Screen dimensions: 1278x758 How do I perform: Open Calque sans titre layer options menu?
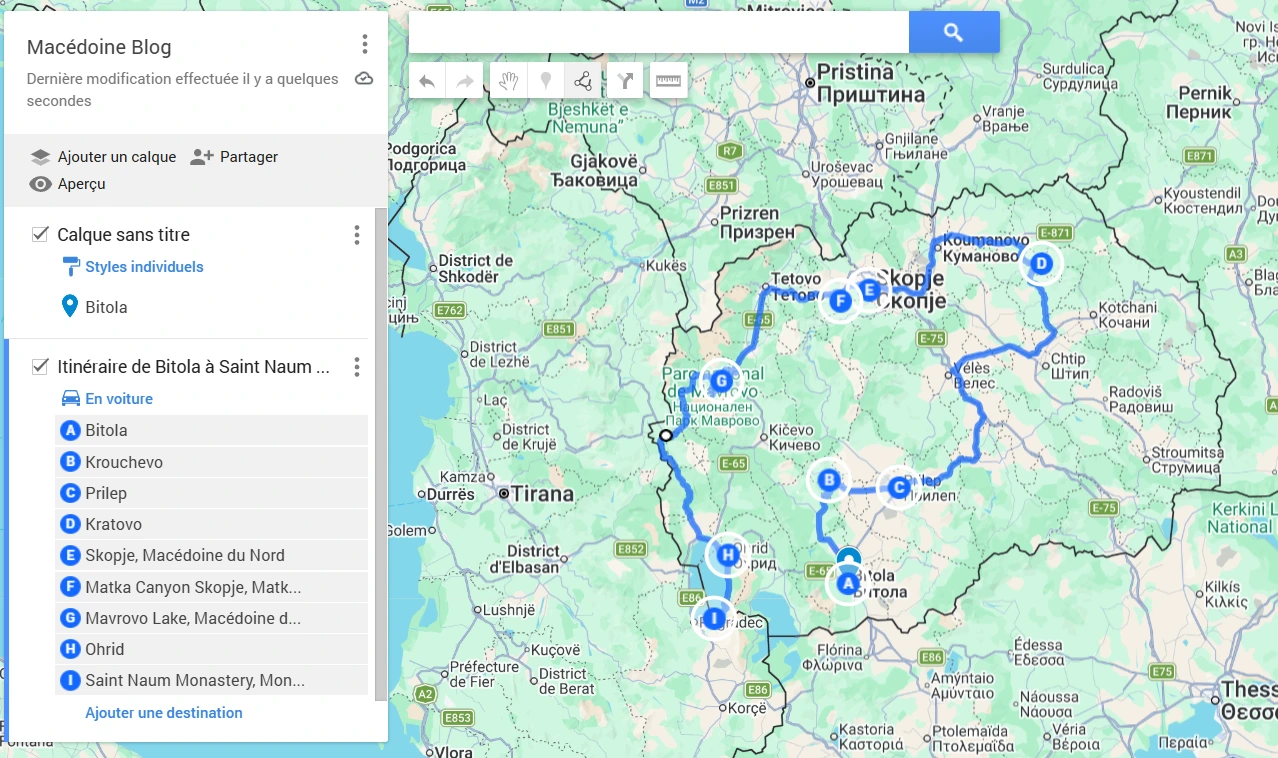[x=356, y=235]
